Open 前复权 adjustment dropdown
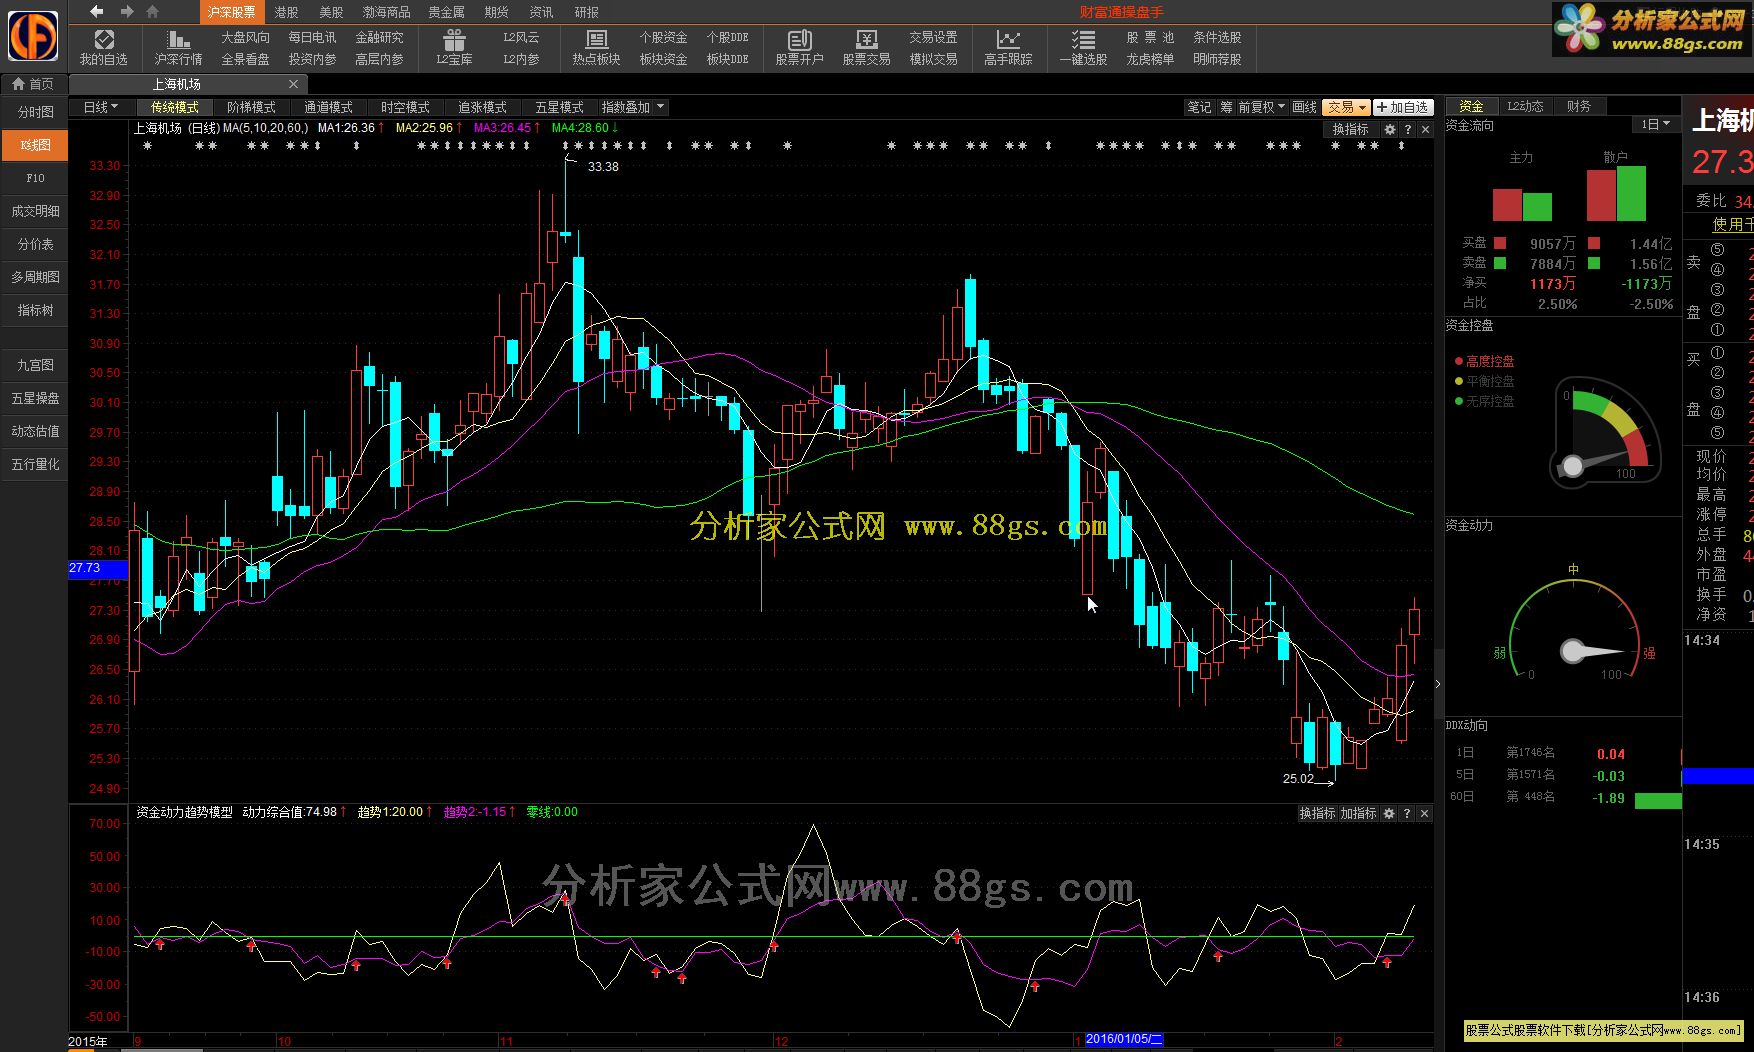This screenshot has height=1052, width=1754. [1261, 107]
